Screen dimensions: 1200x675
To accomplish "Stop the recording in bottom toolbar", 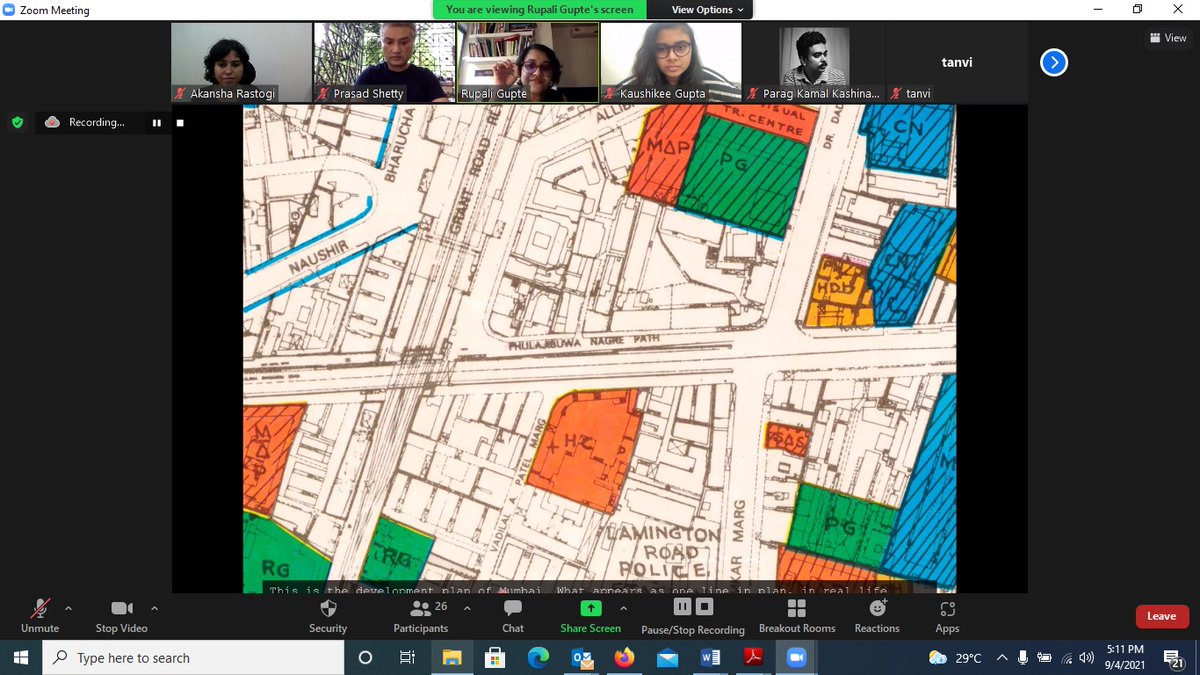I will click(x=704, y=607).
